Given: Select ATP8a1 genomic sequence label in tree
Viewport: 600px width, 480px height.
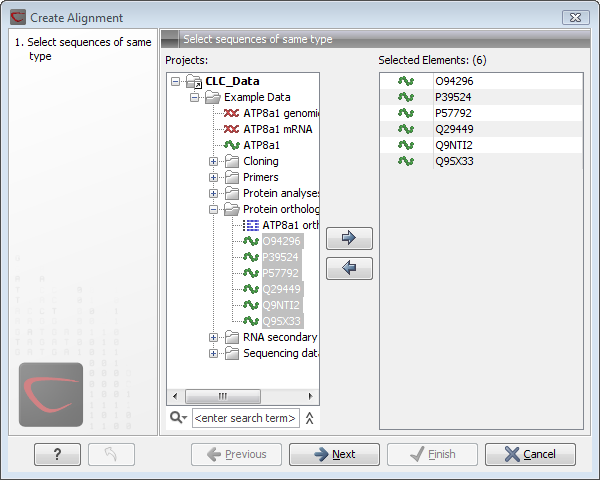Looking at the screenshot, I should 281,113.
